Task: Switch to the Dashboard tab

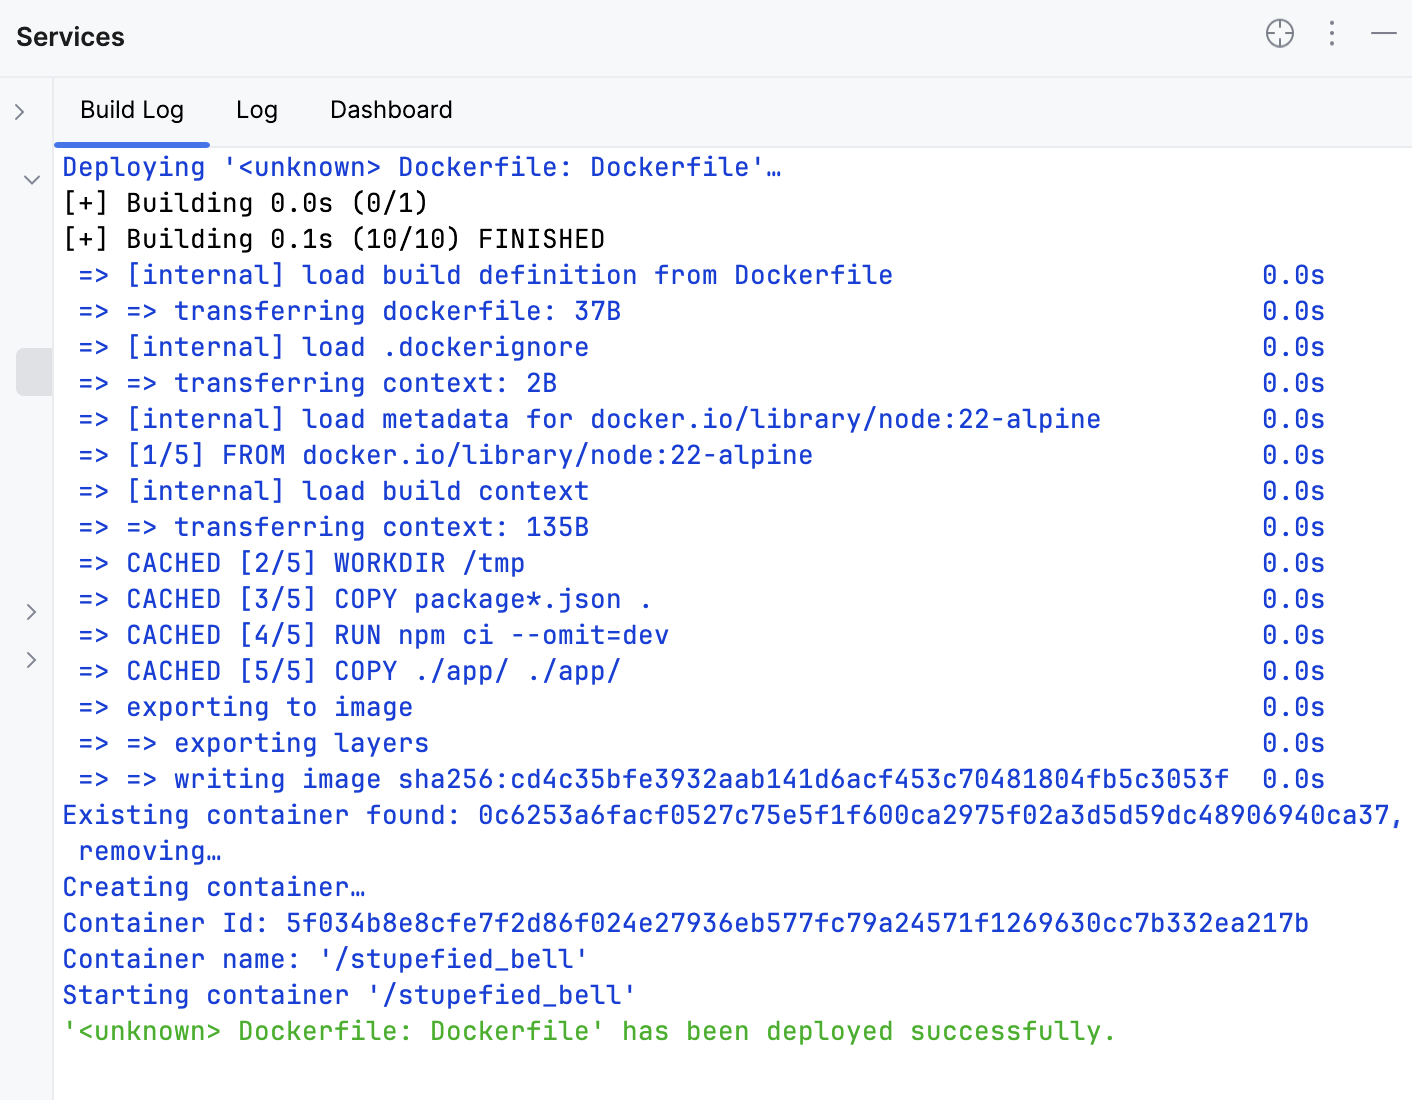Action: click(391, 110)
